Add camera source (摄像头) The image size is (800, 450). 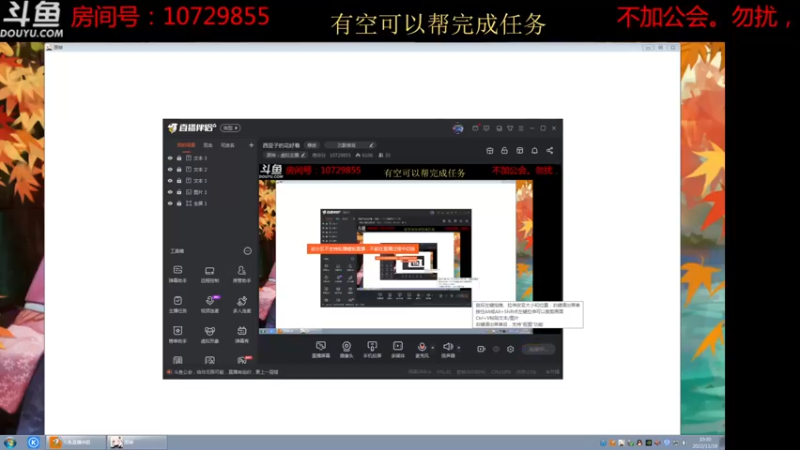346,349
